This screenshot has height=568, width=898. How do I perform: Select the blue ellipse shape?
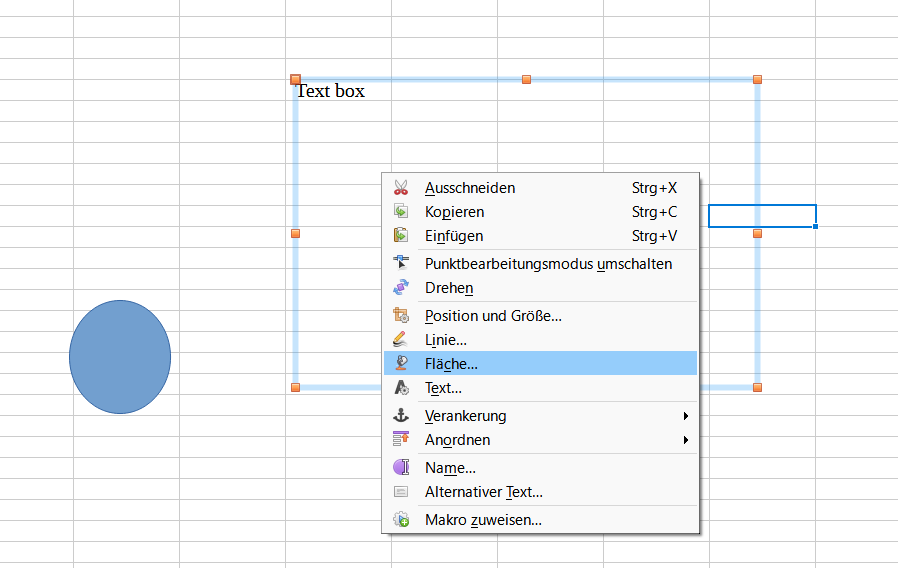120,357
